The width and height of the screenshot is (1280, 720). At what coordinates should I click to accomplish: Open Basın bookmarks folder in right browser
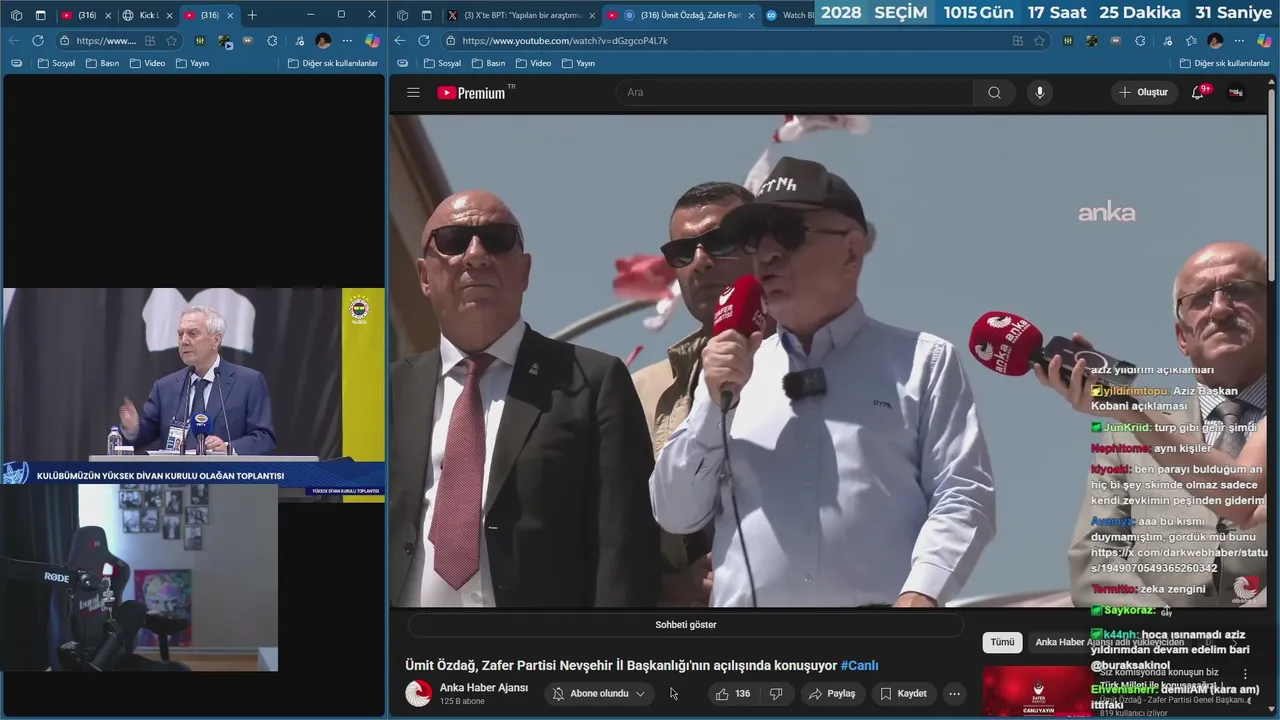pos(487,63)
